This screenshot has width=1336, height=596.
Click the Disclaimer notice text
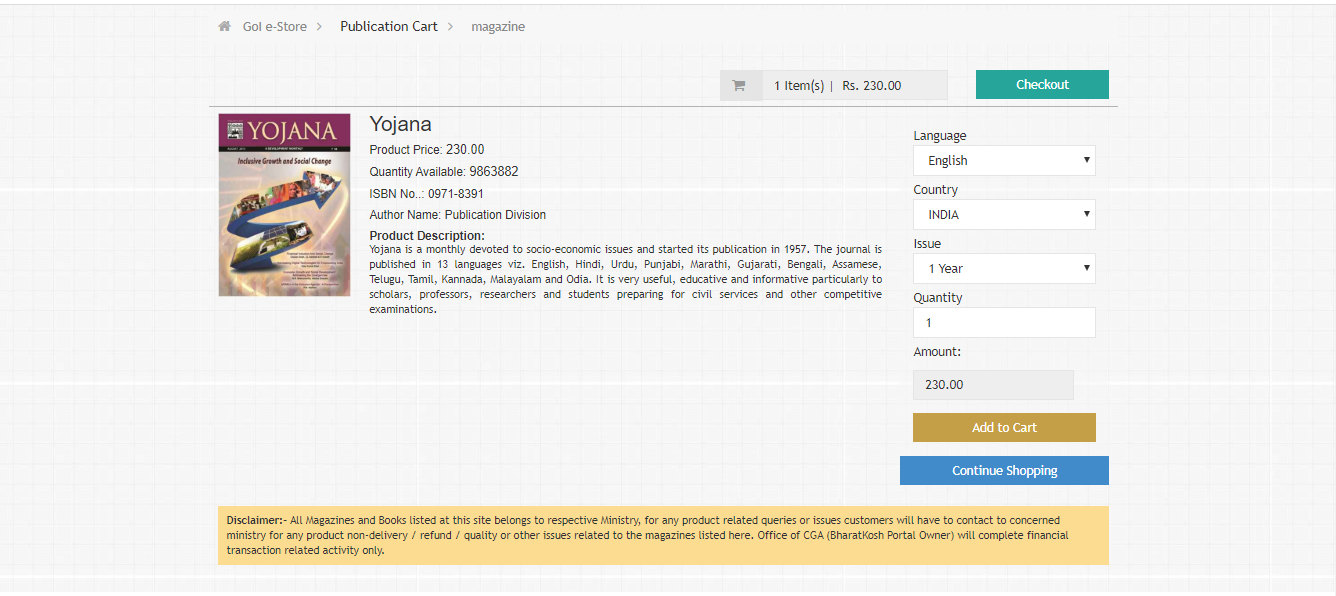[x=663, y=535]
